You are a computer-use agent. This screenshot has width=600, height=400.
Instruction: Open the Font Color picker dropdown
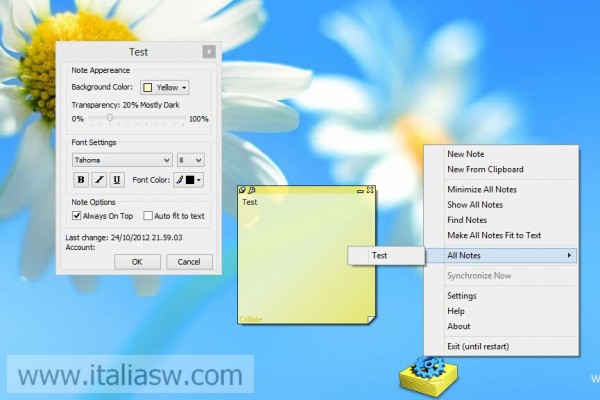[188, 180]
